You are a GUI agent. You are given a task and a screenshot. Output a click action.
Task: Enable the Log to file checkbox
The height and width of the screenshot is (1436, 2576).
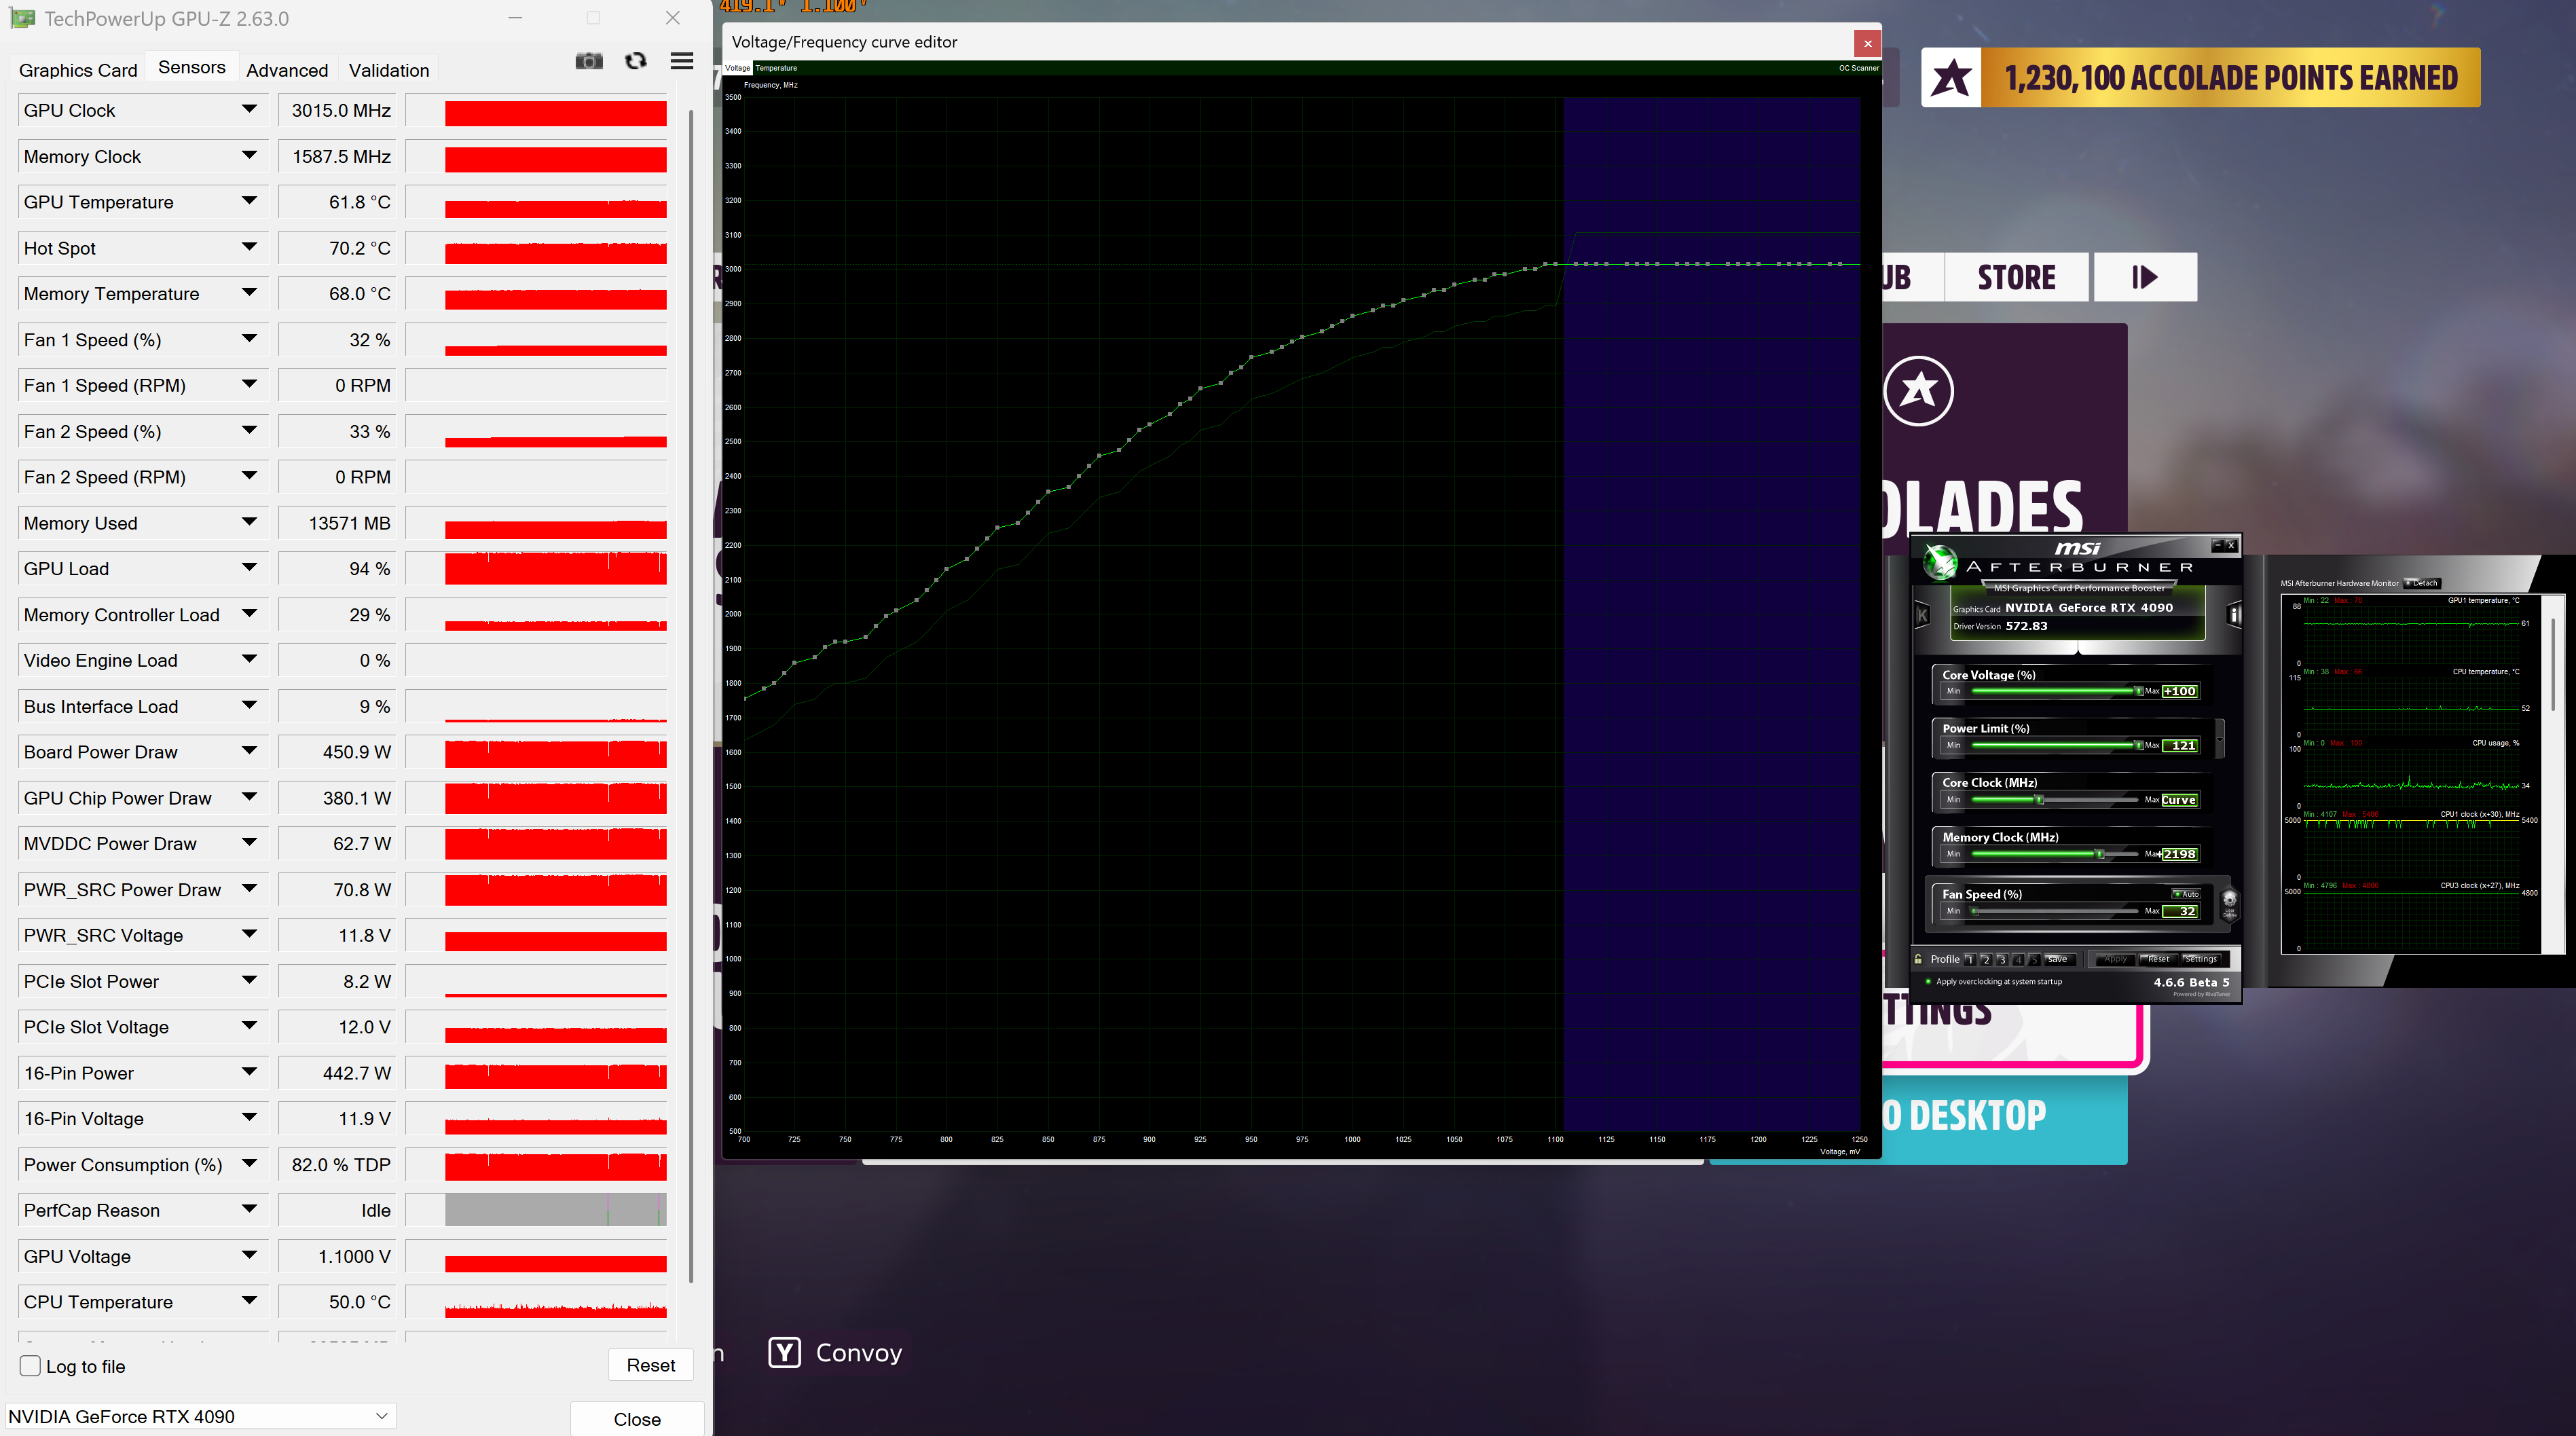(x=30, y=1366)
